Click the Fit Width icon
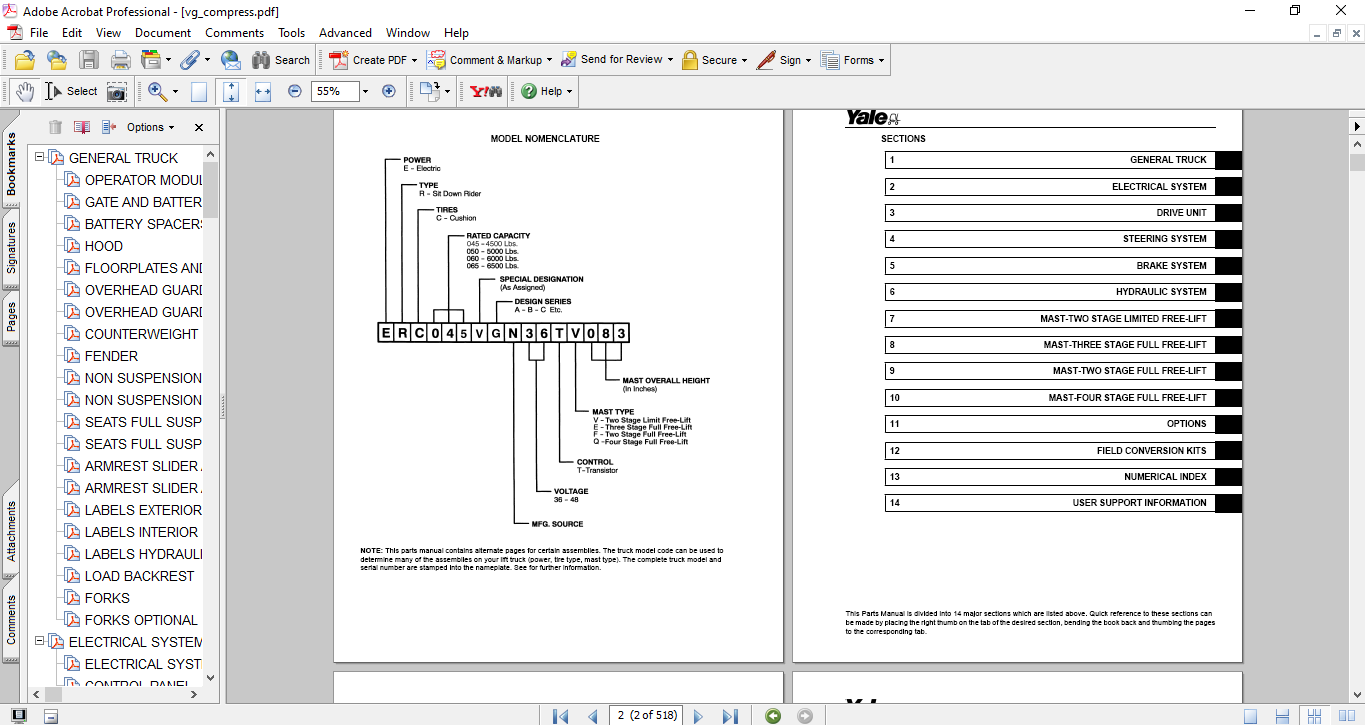 pos(263,91)
